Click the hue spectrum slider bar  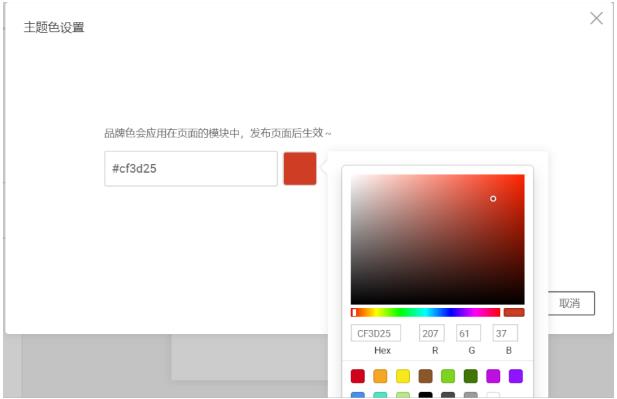pyautogui.click(x=425, y=312)
